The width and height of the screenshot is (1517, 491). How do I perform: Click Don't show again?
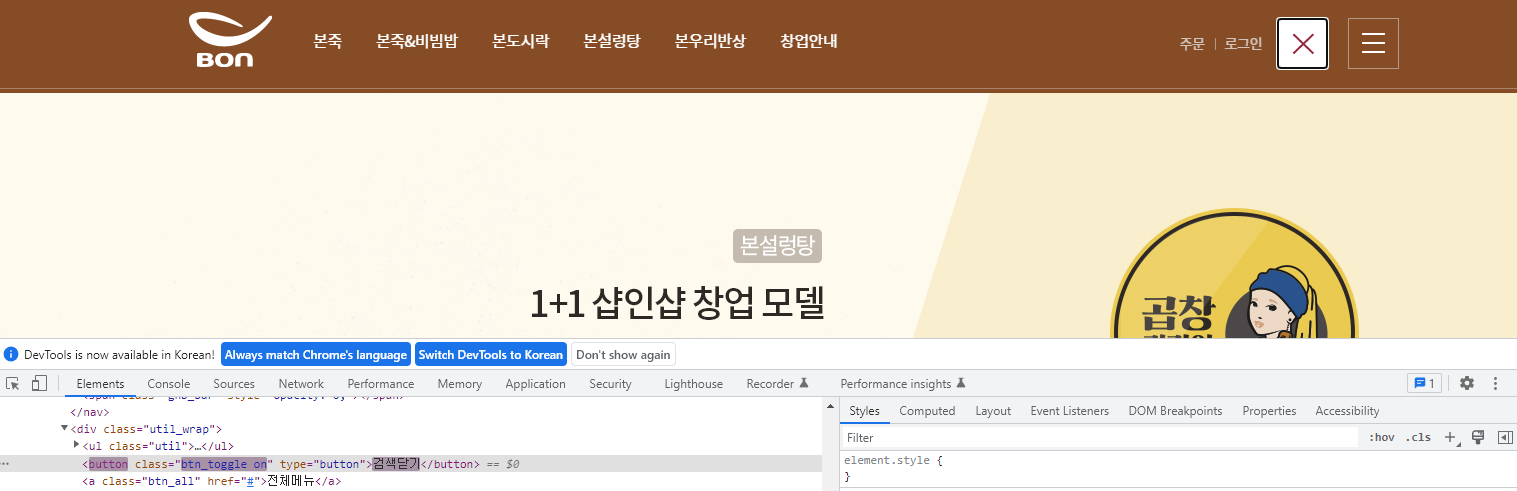coord(623,355)
